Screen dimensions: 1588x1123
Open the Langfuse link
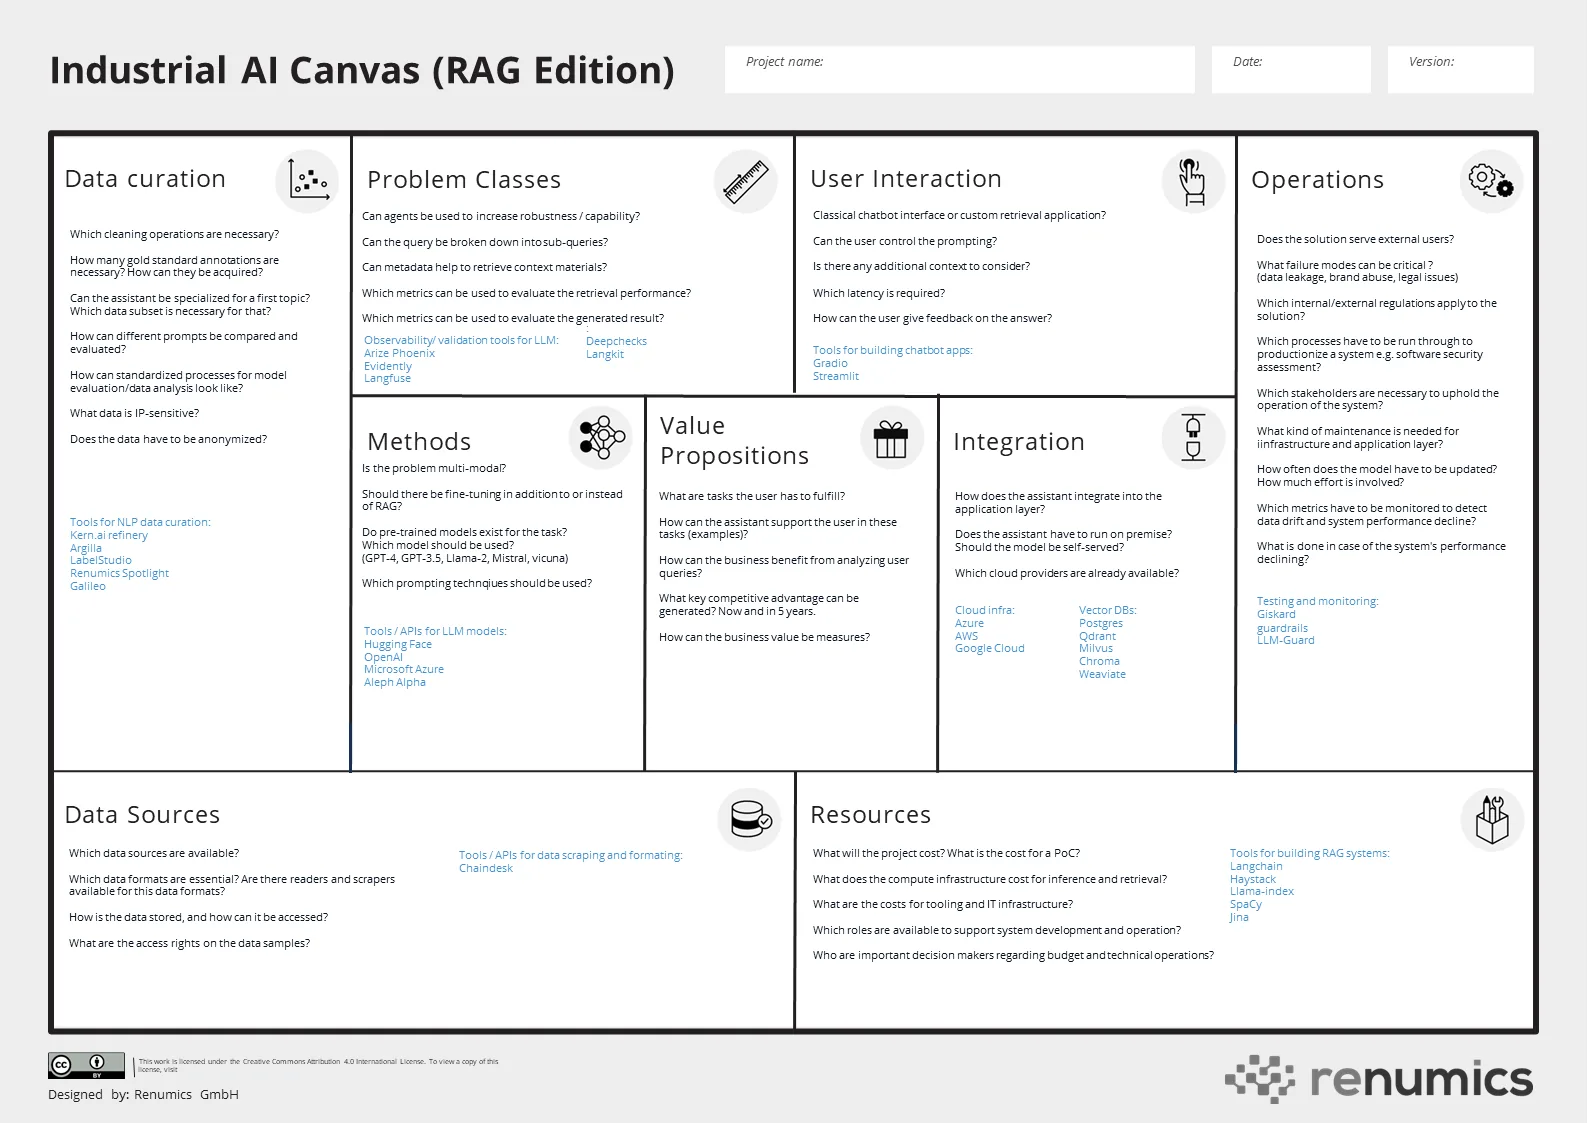point(387,378)
